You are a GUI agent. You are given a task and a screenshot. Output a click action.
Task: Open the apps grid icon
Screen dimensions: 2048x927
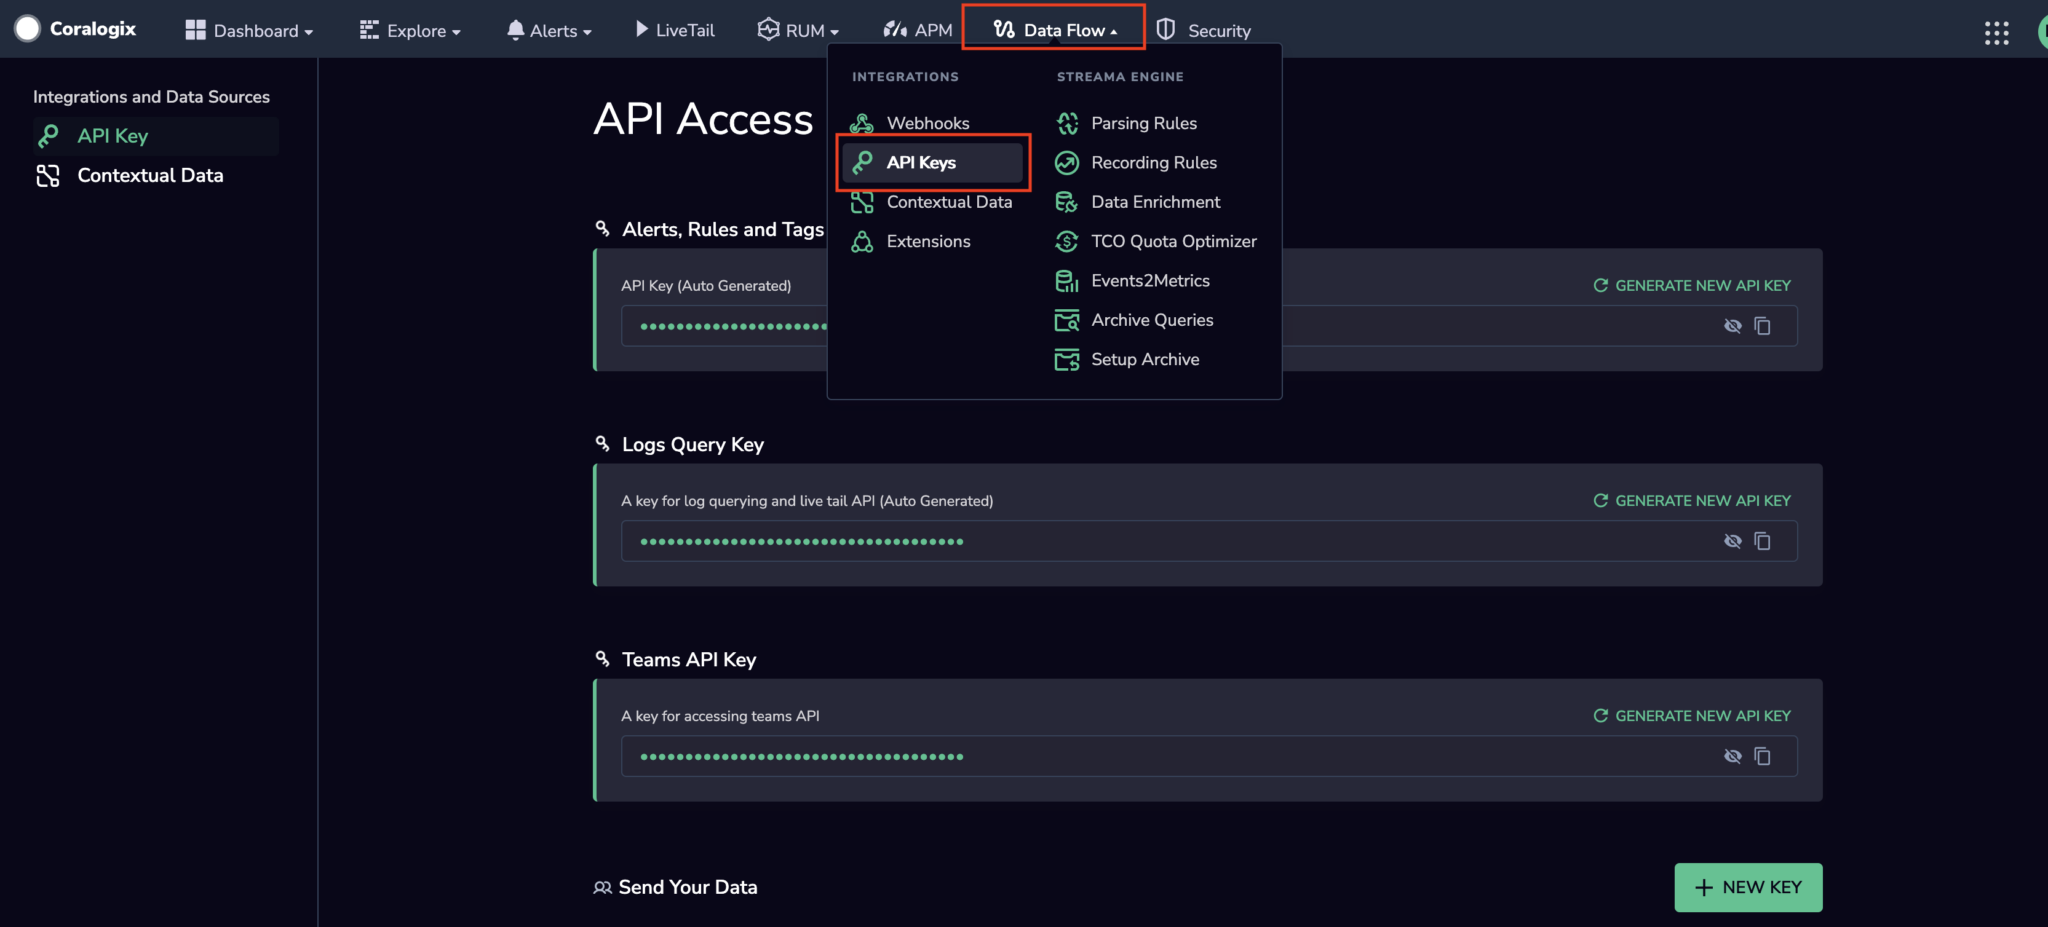coord(1996,33)
